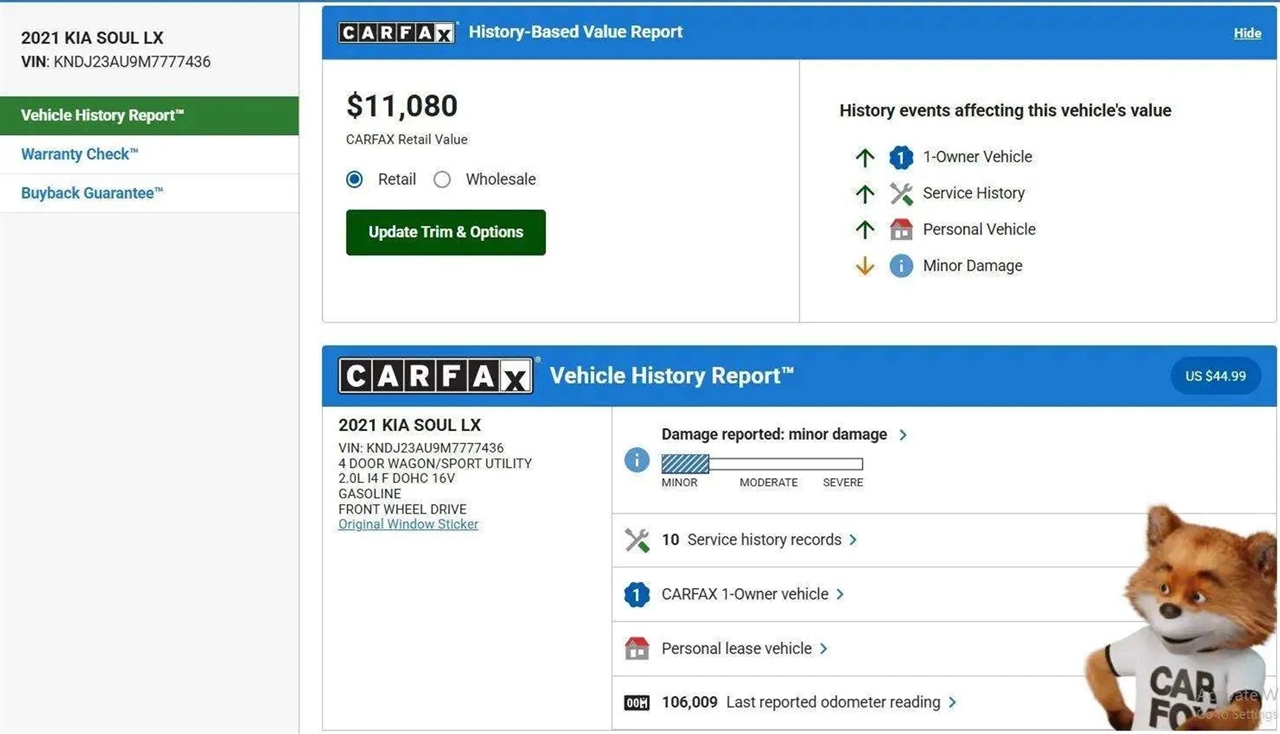Open the Original Window Sticker link
Image resolution: width=1280 pixels, height=734 pixels.
point(408,524)
